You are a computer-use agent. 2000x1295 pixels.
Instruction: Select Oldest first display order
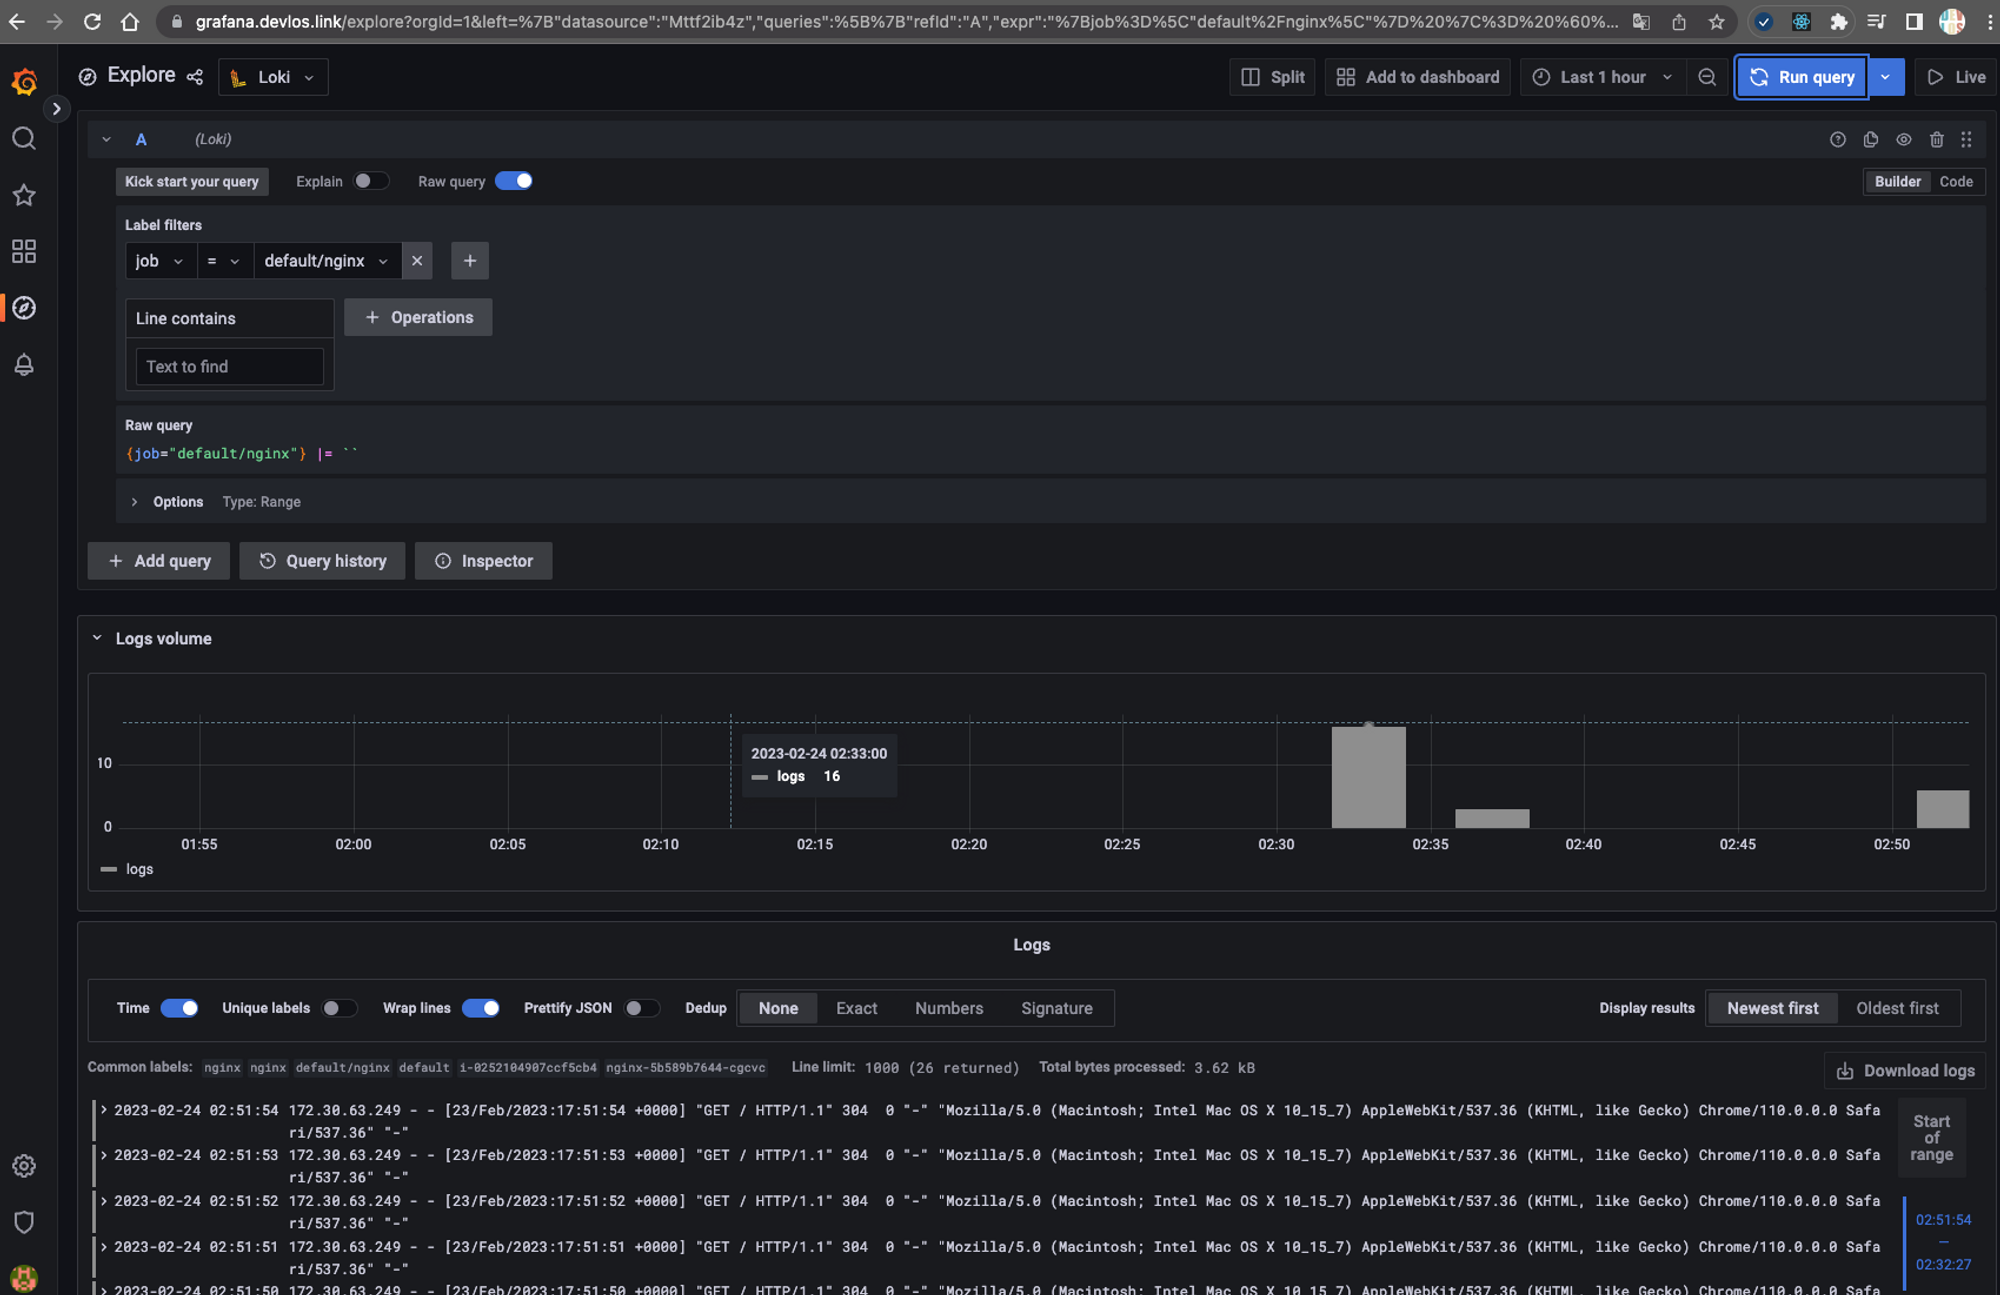(x=1896, y=1008)
